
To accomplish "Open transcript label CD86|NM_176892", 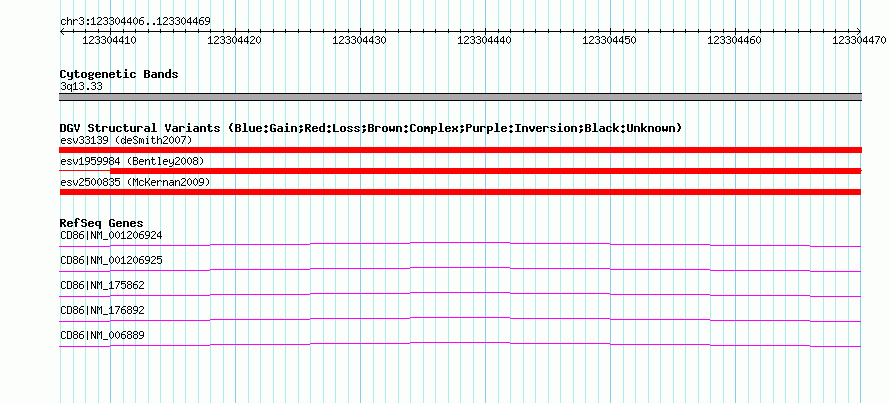I will [x=102, y=310].
